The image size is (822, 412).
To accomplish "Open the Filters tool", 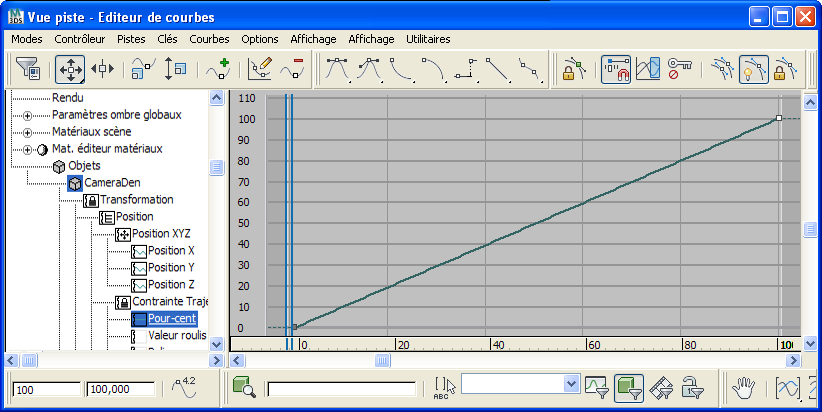I will pos(28,69).
